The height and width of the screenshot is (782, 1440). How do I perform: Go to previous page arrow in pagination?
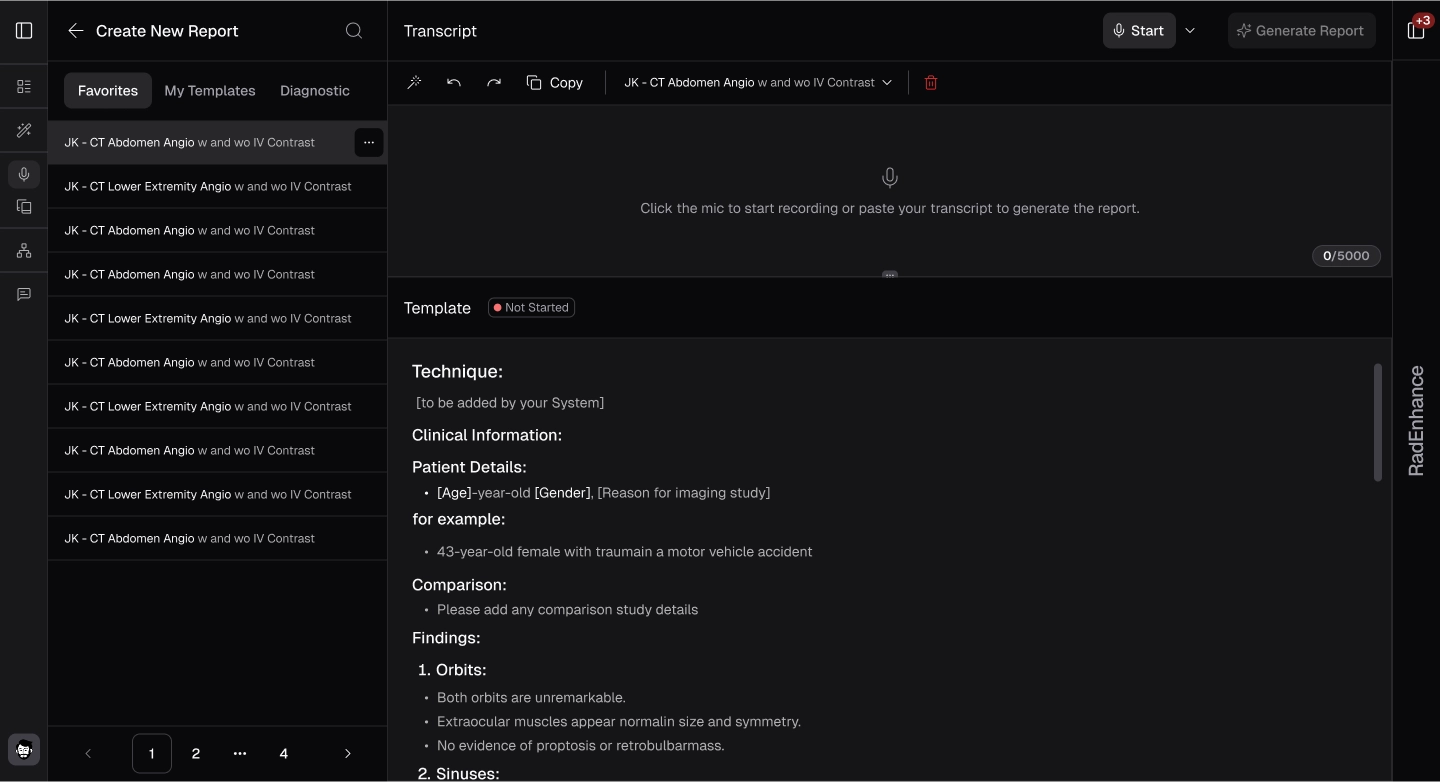pyautogui.click(x=88, y=754)
